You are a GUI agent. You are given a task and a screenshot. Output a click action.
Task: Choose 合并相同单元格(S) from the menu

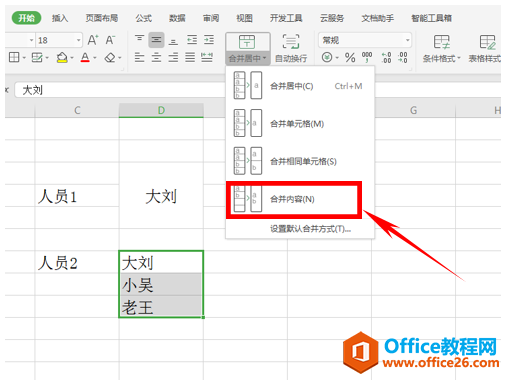point(300,161)
